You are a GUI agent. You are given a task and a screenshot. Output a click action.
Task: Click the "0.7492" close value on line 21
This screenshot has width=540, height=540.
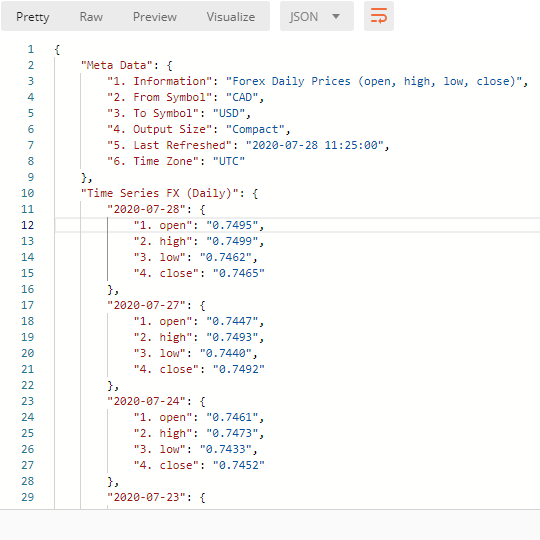pos(239,369)
